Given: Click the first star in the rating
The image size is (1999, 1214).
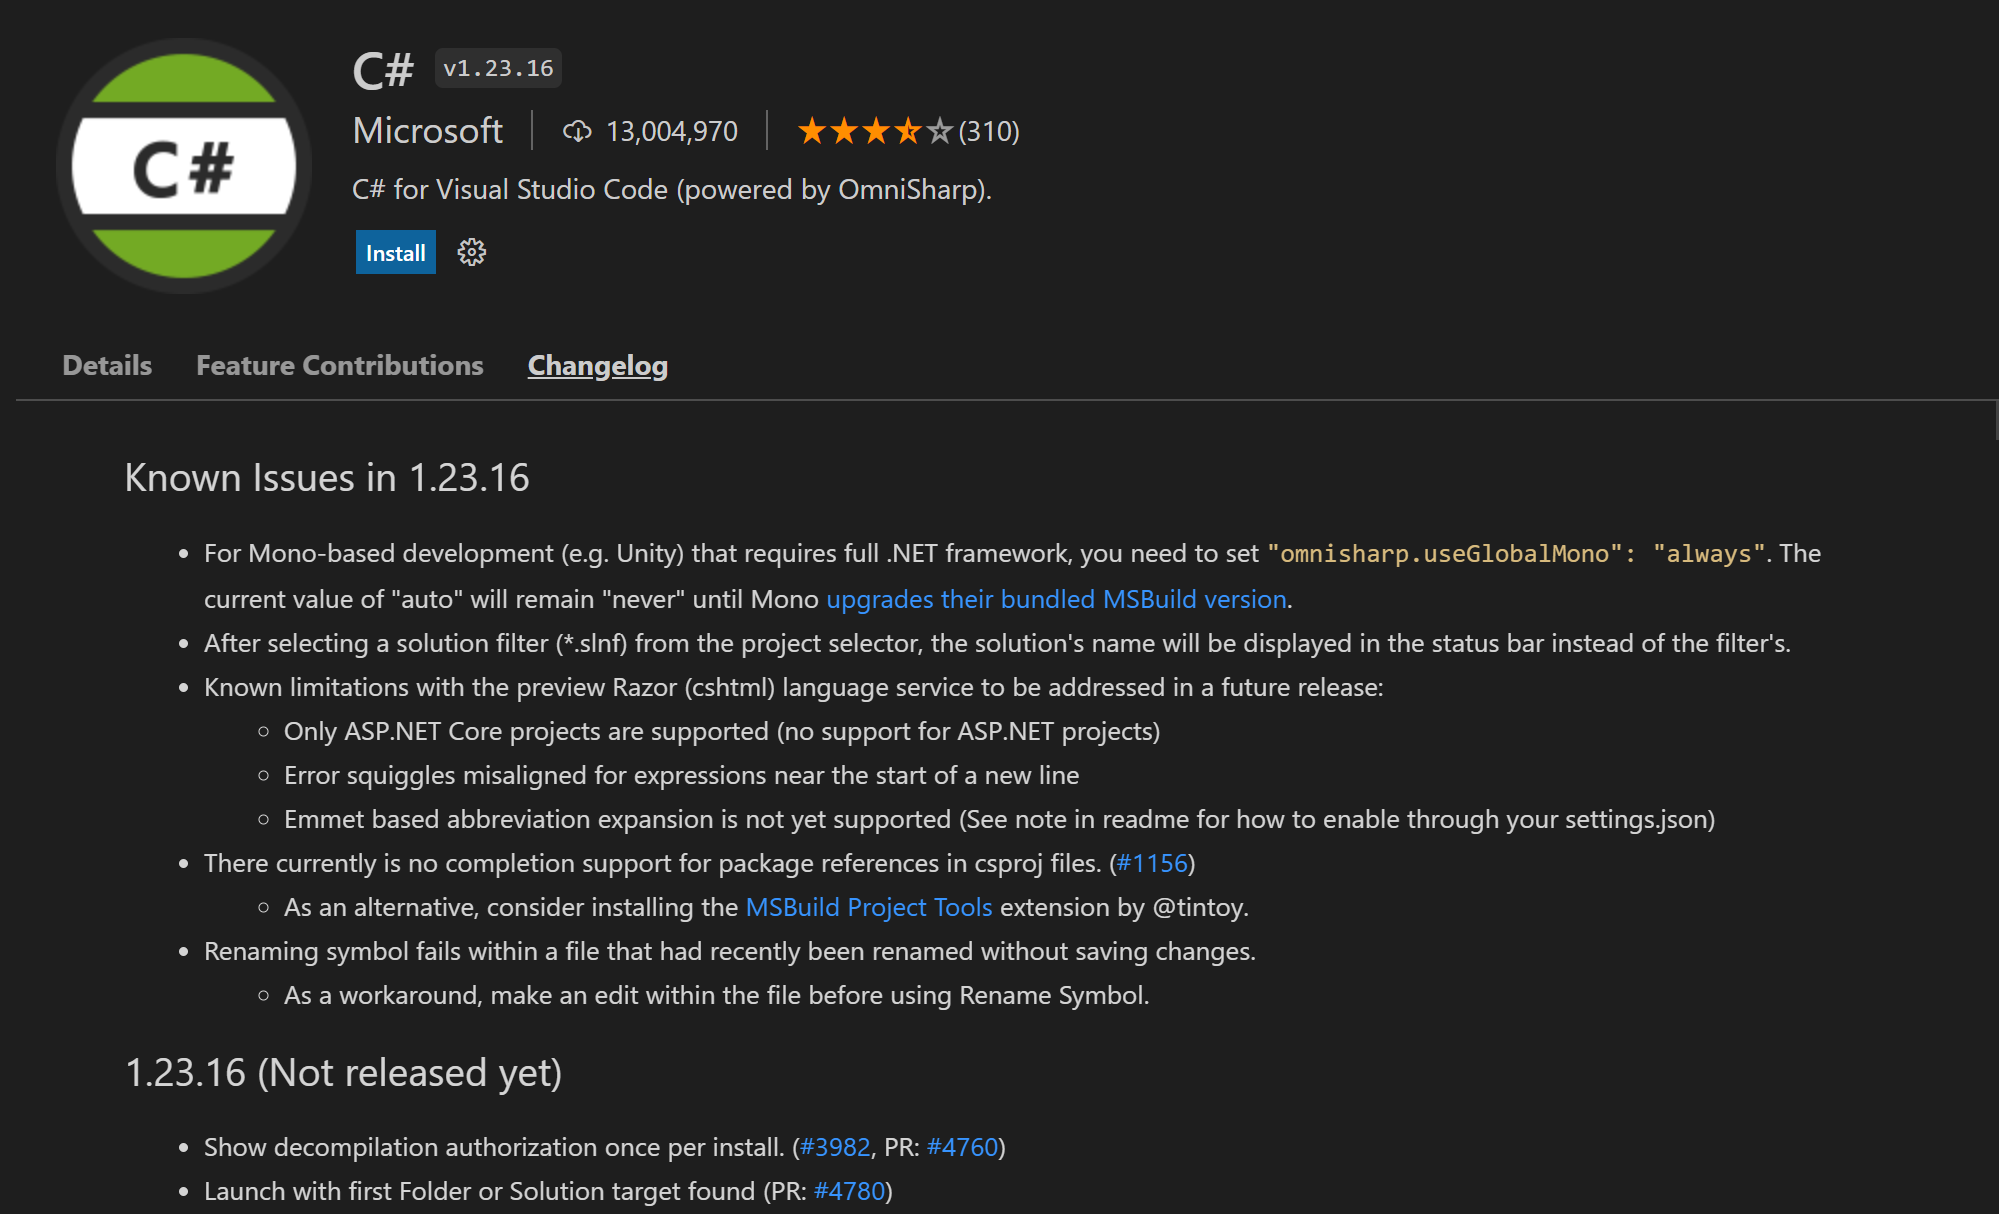Looking at the screenshot, I should pos(810,130).
